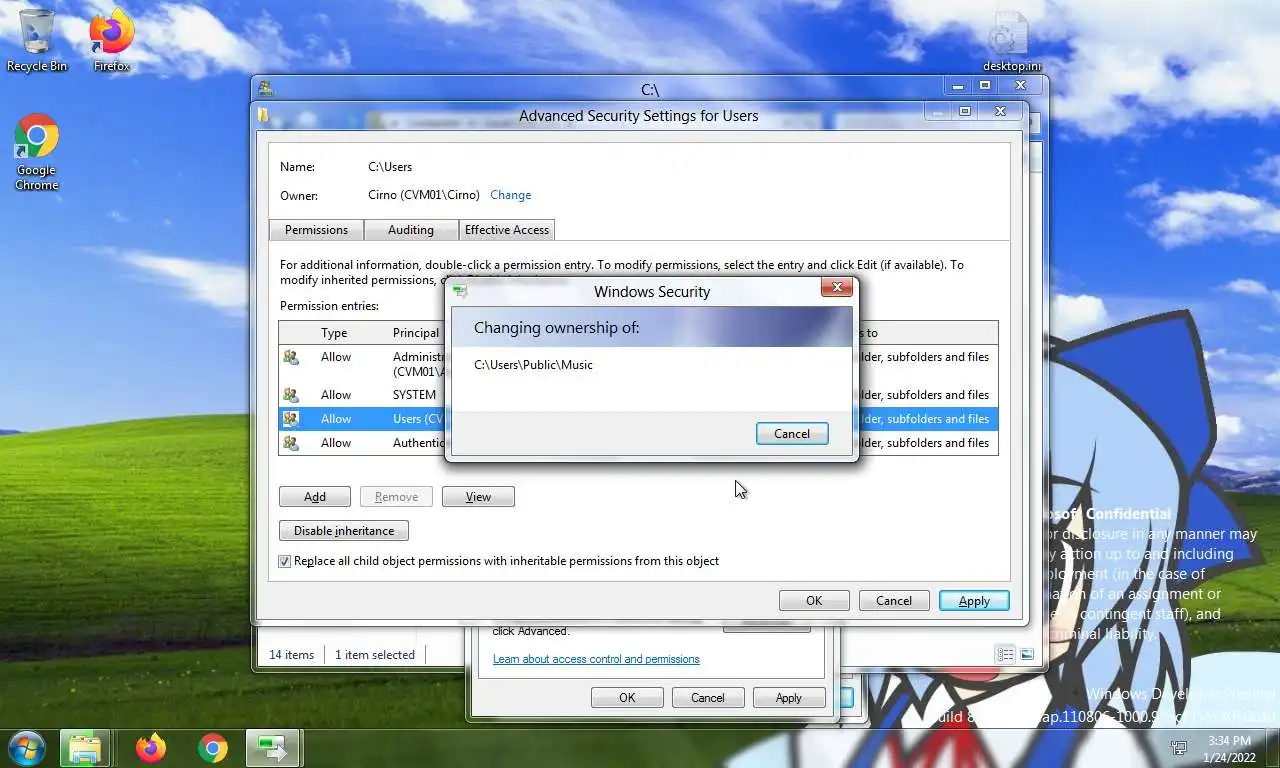Click the View permission entry button
Image resolution: width=1280 pixels, height=768 pixels.
478,497
